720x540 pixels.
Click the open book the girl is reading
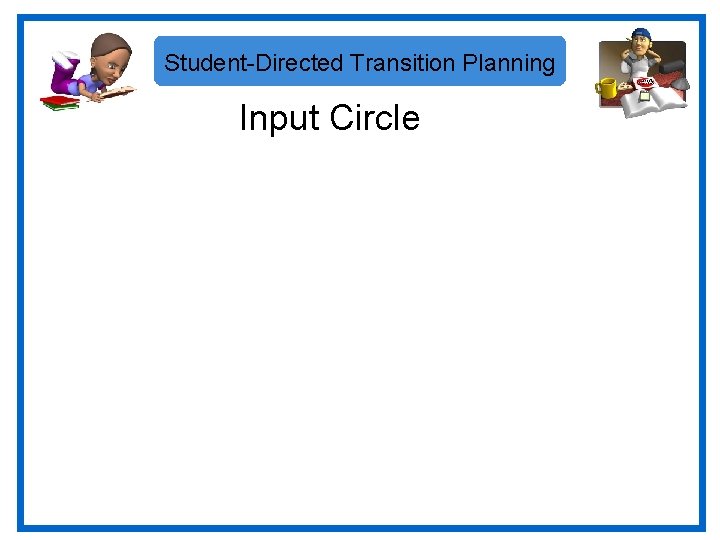(x=116, y=93)
